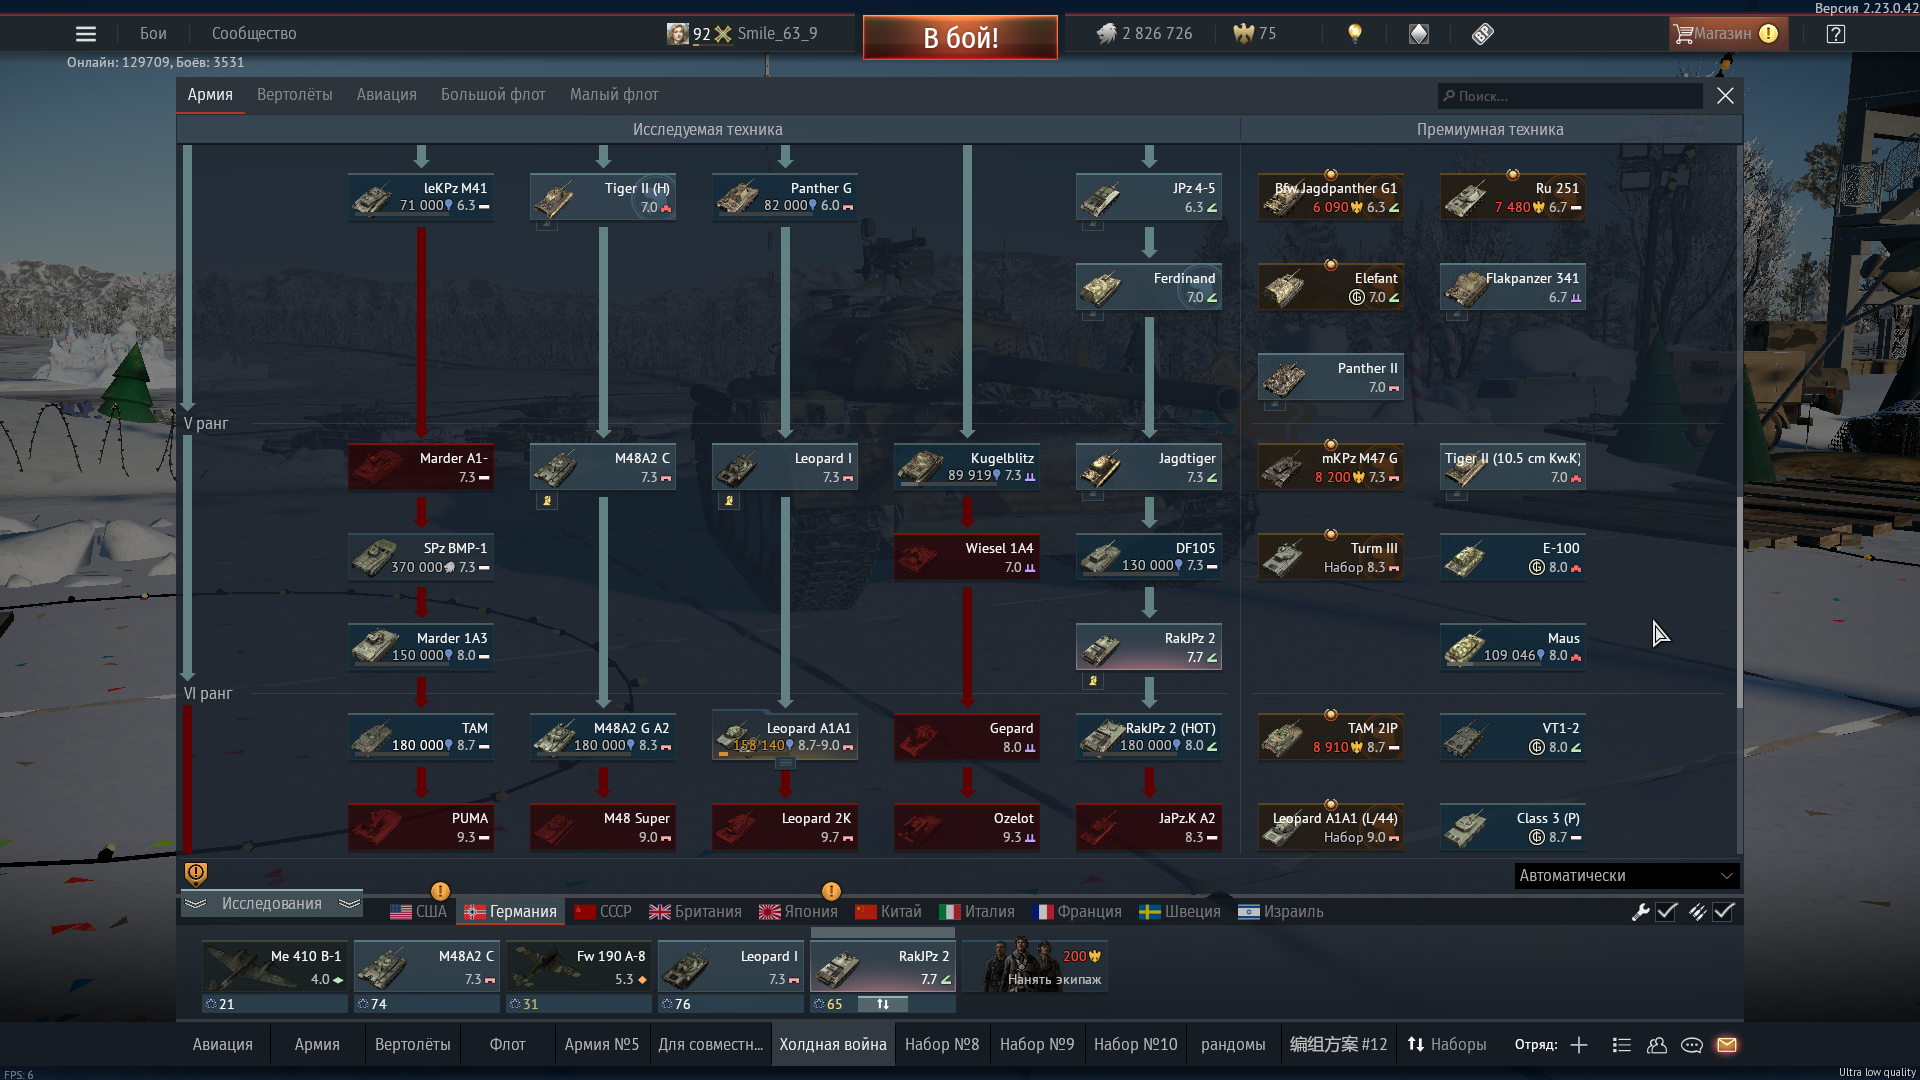Click the research tree vertical scrollbar
This screenshot has height=1080, width=1920.
pyautogui.click(x=1739, y=601)
